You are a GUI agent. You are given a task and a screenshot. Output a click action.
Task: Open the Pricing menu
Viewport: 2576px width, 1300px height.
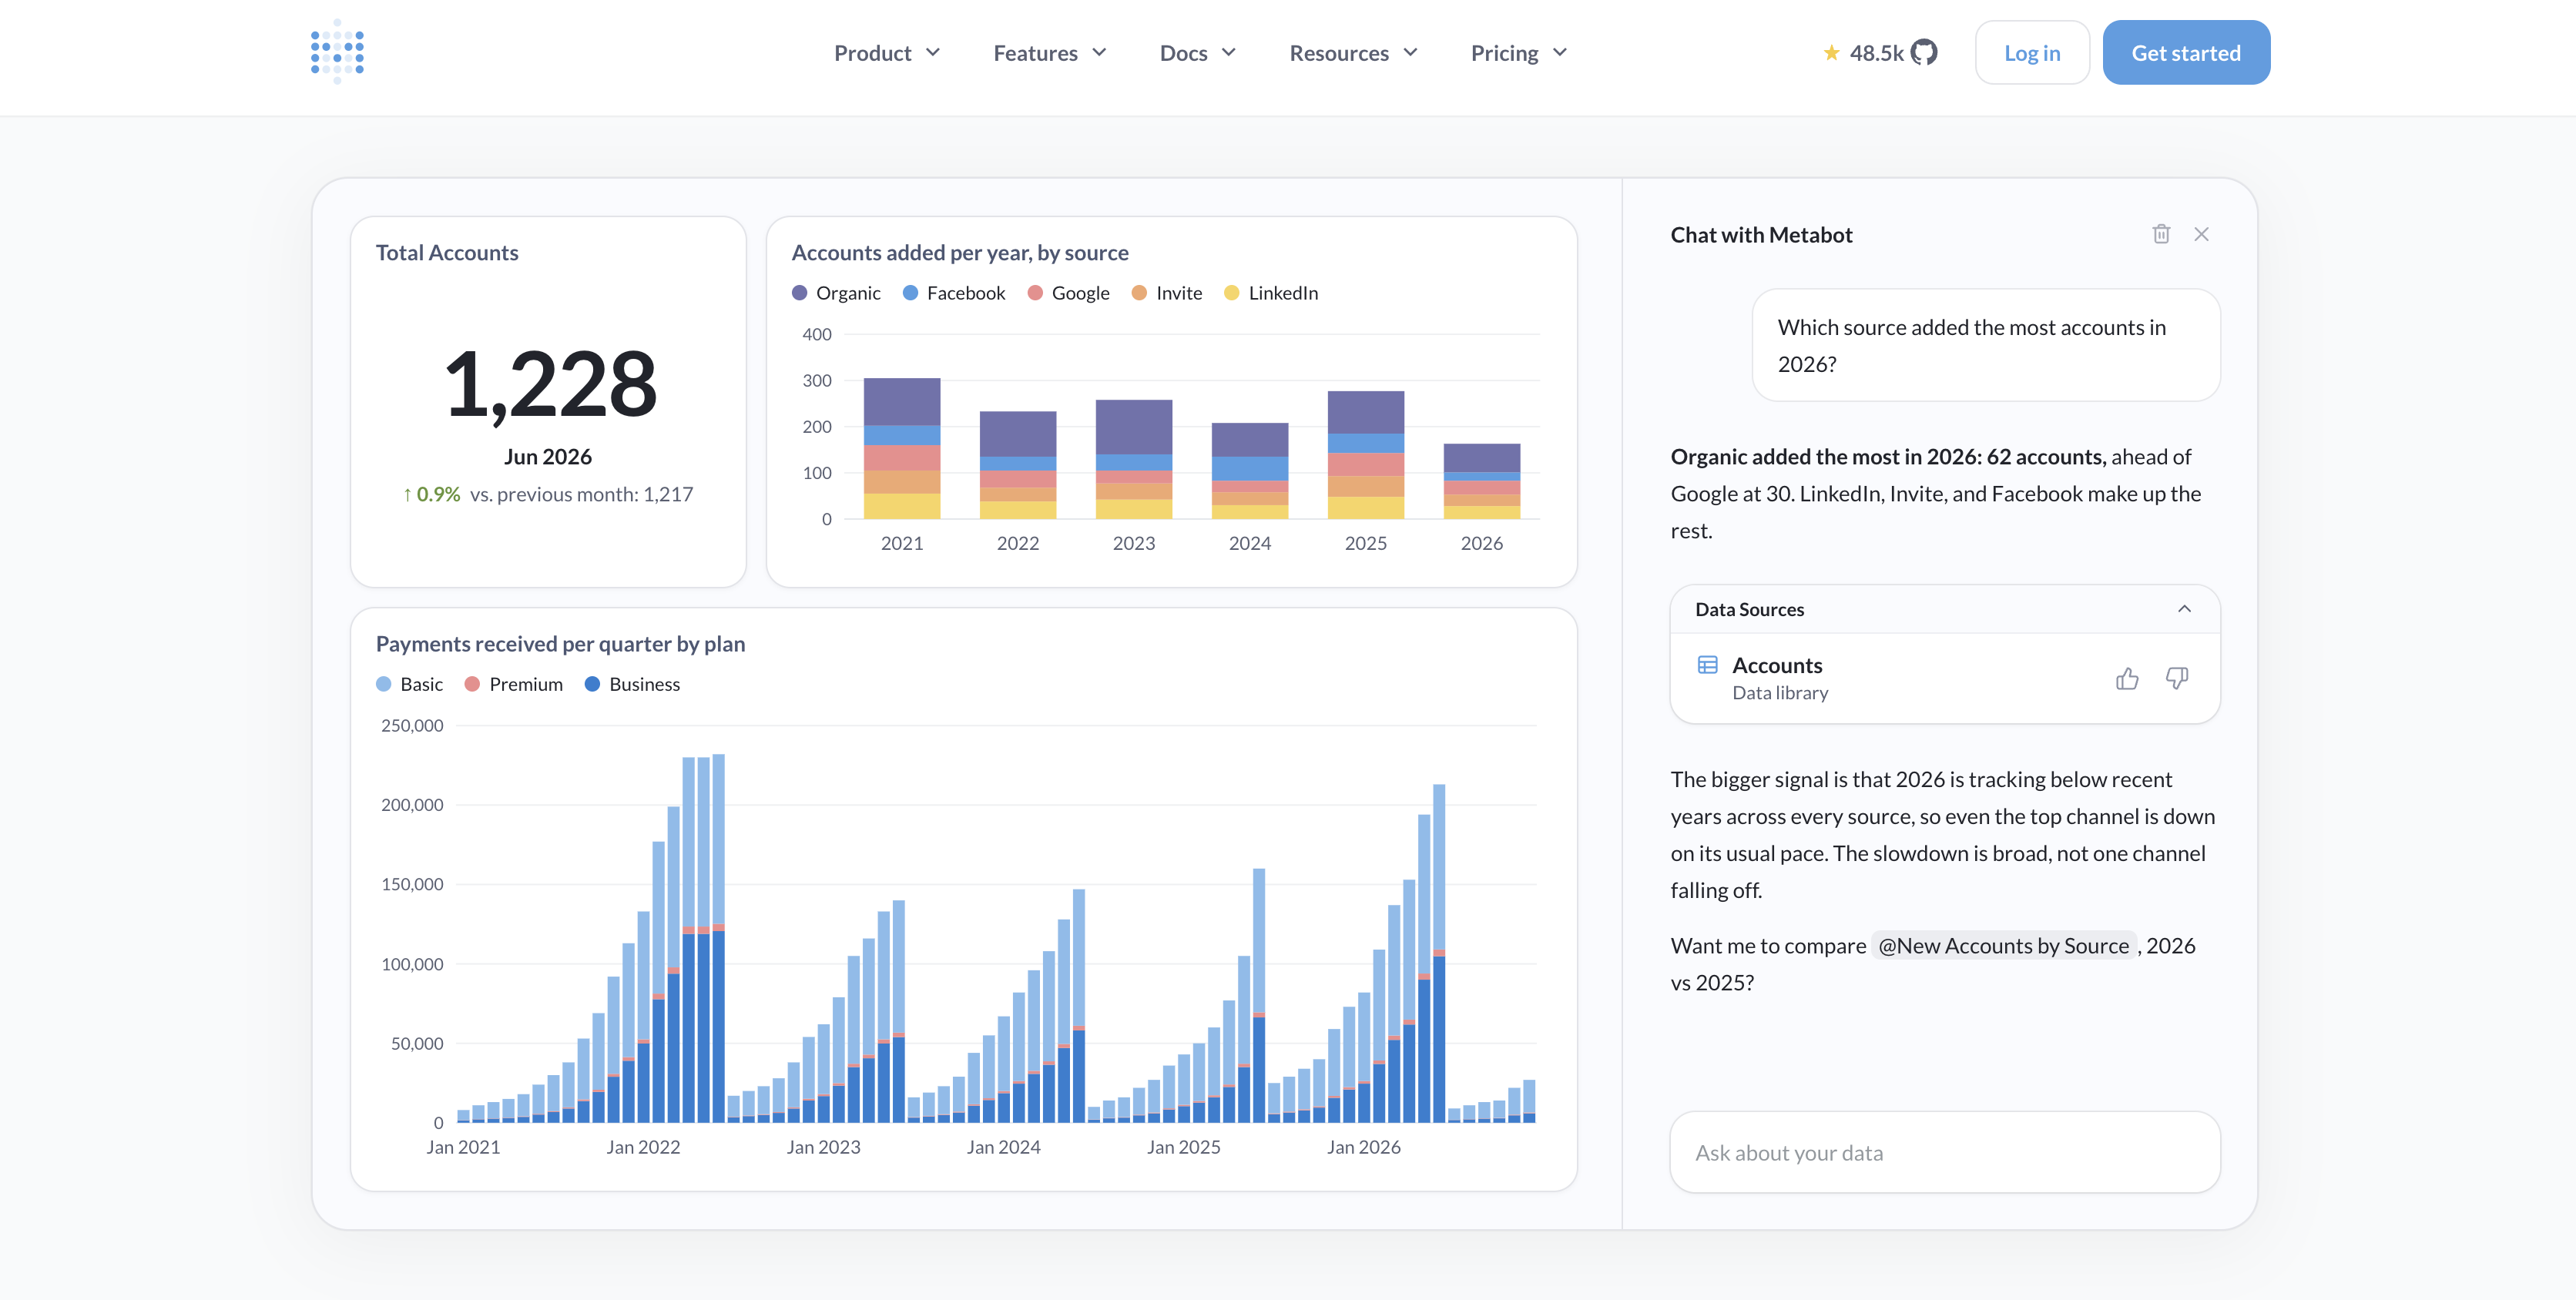[1518, 53]
